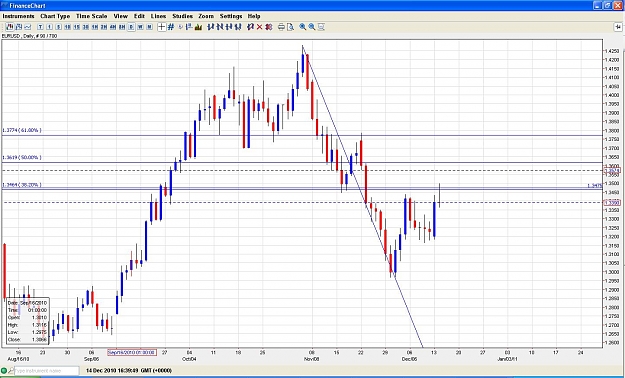This screenshot has width=625, height=378.
Task: Open the Settings menu
Action: coord(231,16)
